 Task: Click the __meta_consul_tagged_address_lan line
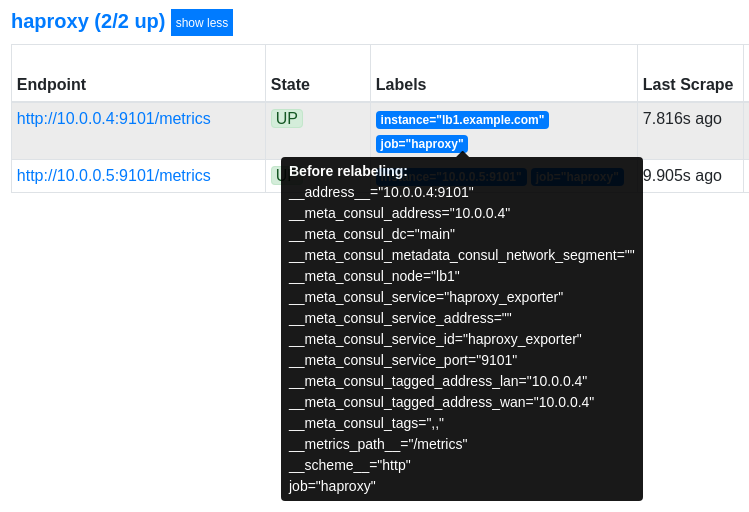pos(438,381)
